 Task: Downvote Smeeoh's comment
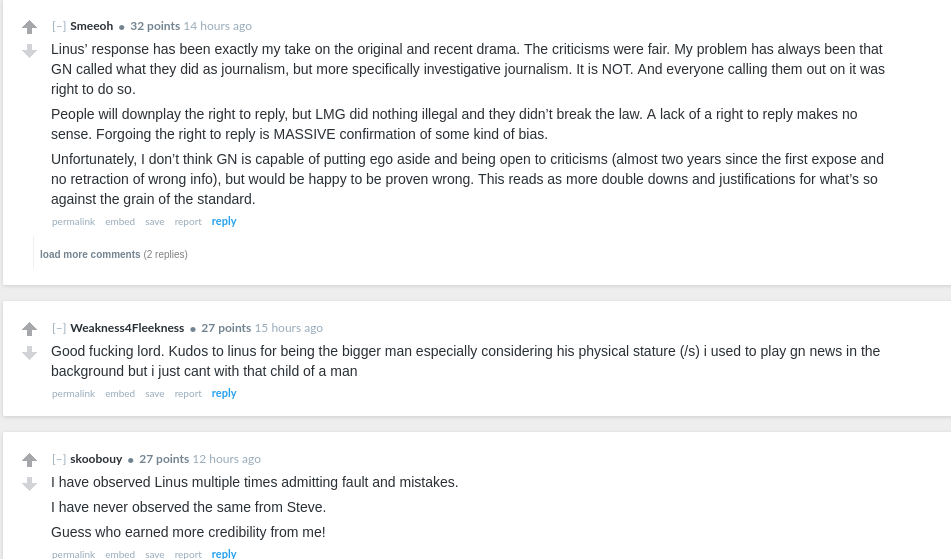29,51
